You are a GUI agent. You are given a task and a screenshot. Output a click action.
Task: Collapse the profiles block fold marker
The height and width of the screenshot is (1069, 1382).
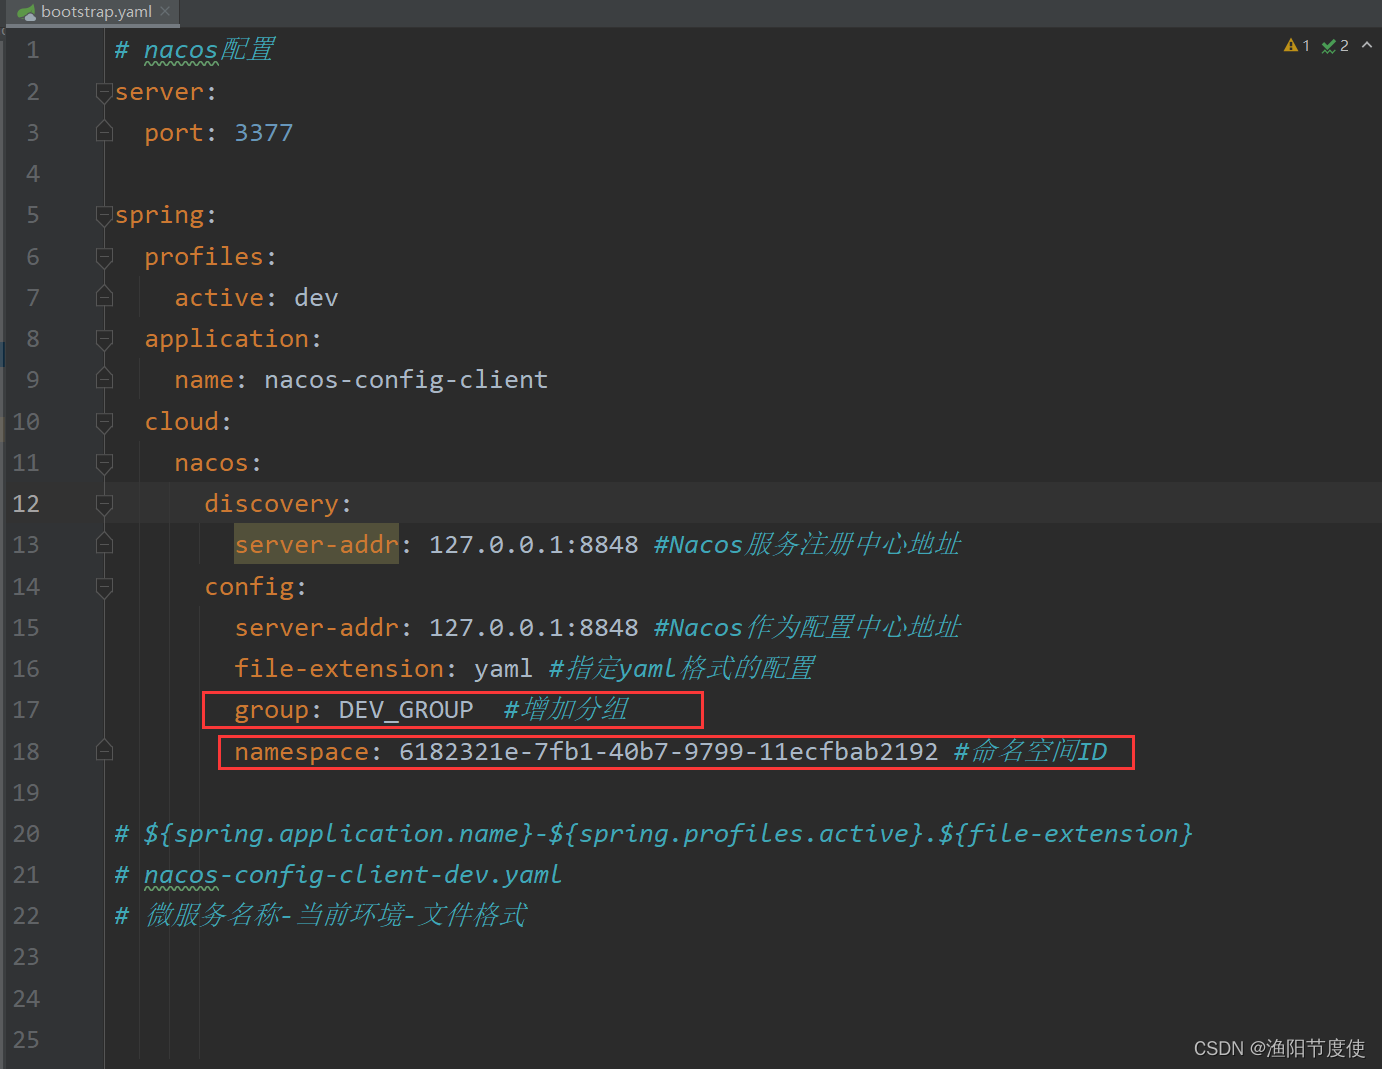click(104, 257)
